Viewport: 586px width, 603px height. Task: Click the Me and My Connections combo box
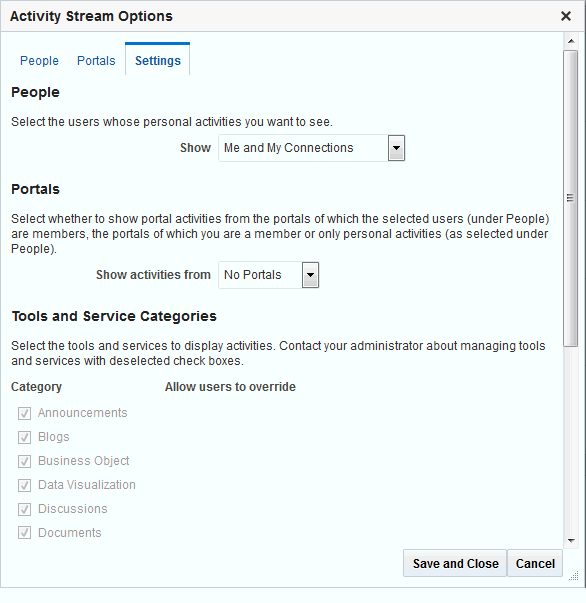pyautogui.click(x=311, y=148)
